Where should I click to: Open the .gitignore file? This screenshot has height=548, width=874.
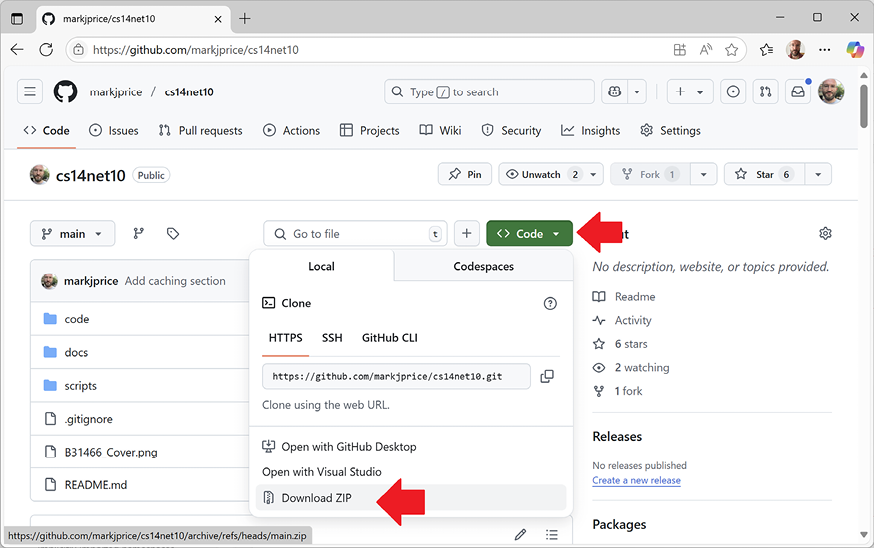(89, 419)
